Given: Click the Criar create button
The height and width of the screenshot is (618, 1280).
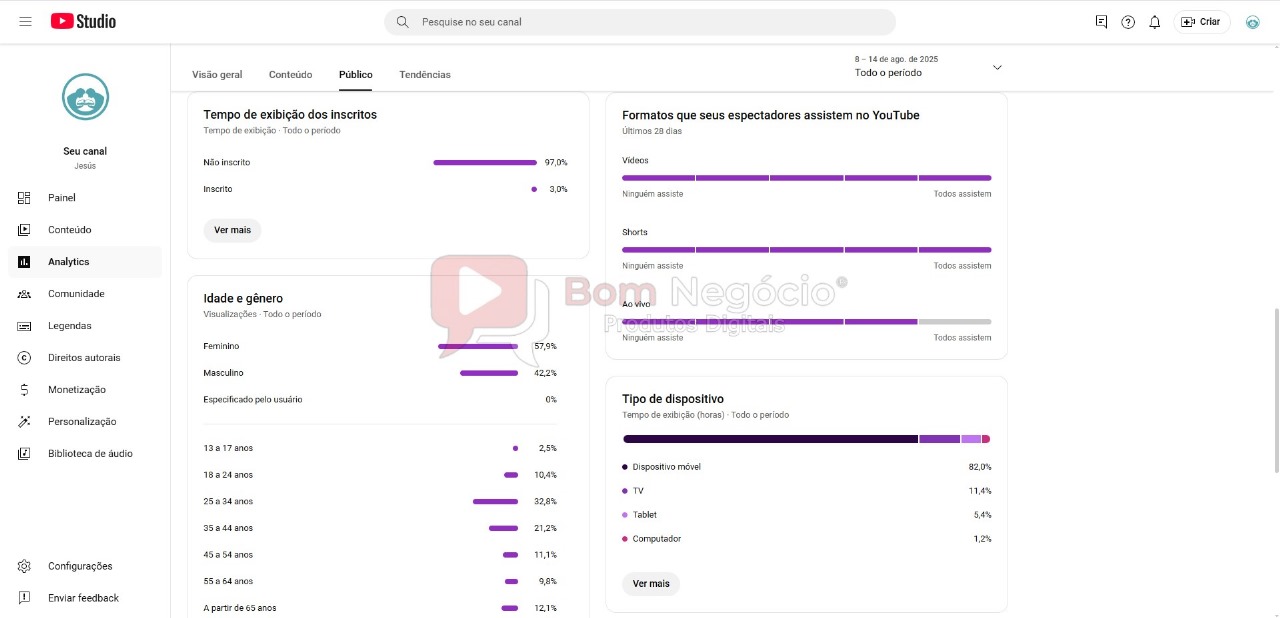Looking at the screenshot, I should coord(1202,21).
